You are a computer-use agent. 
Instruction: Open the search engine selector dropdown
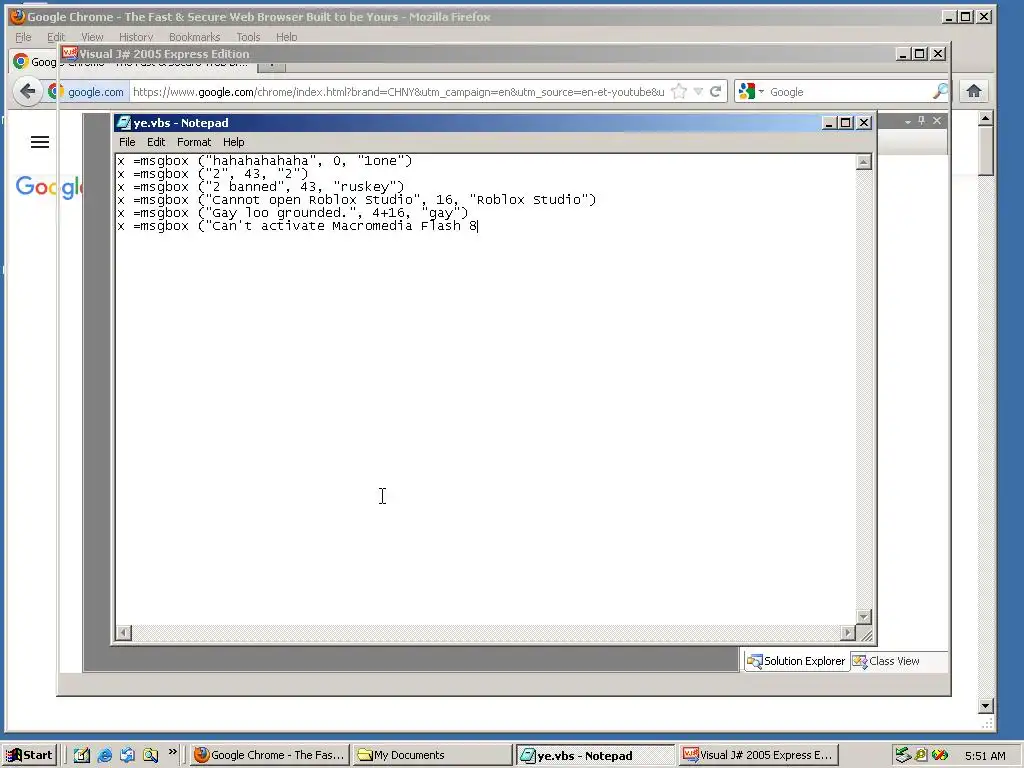click(x=751, y=91)
